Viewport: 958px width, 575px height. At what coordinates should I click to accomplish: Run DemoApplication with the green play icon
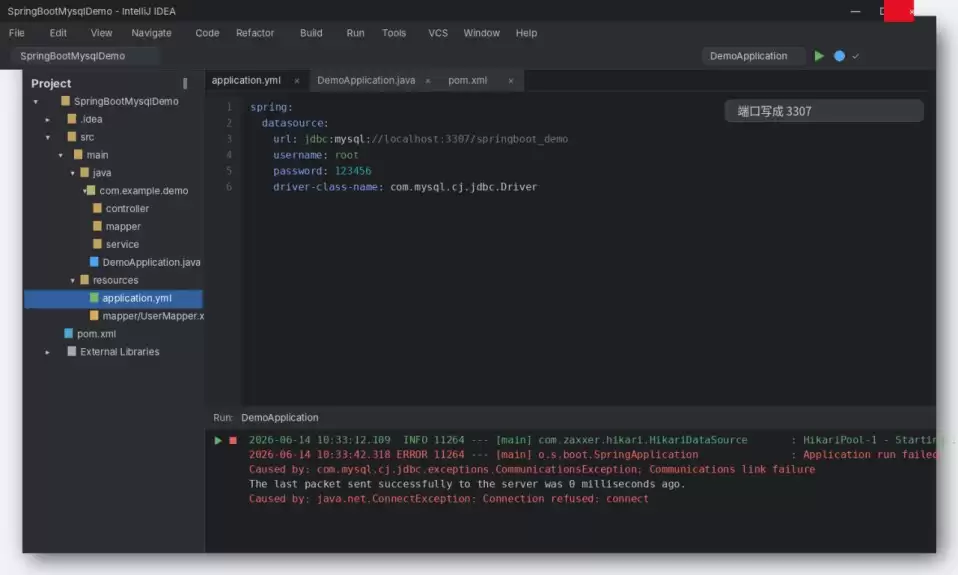(819, 56)
